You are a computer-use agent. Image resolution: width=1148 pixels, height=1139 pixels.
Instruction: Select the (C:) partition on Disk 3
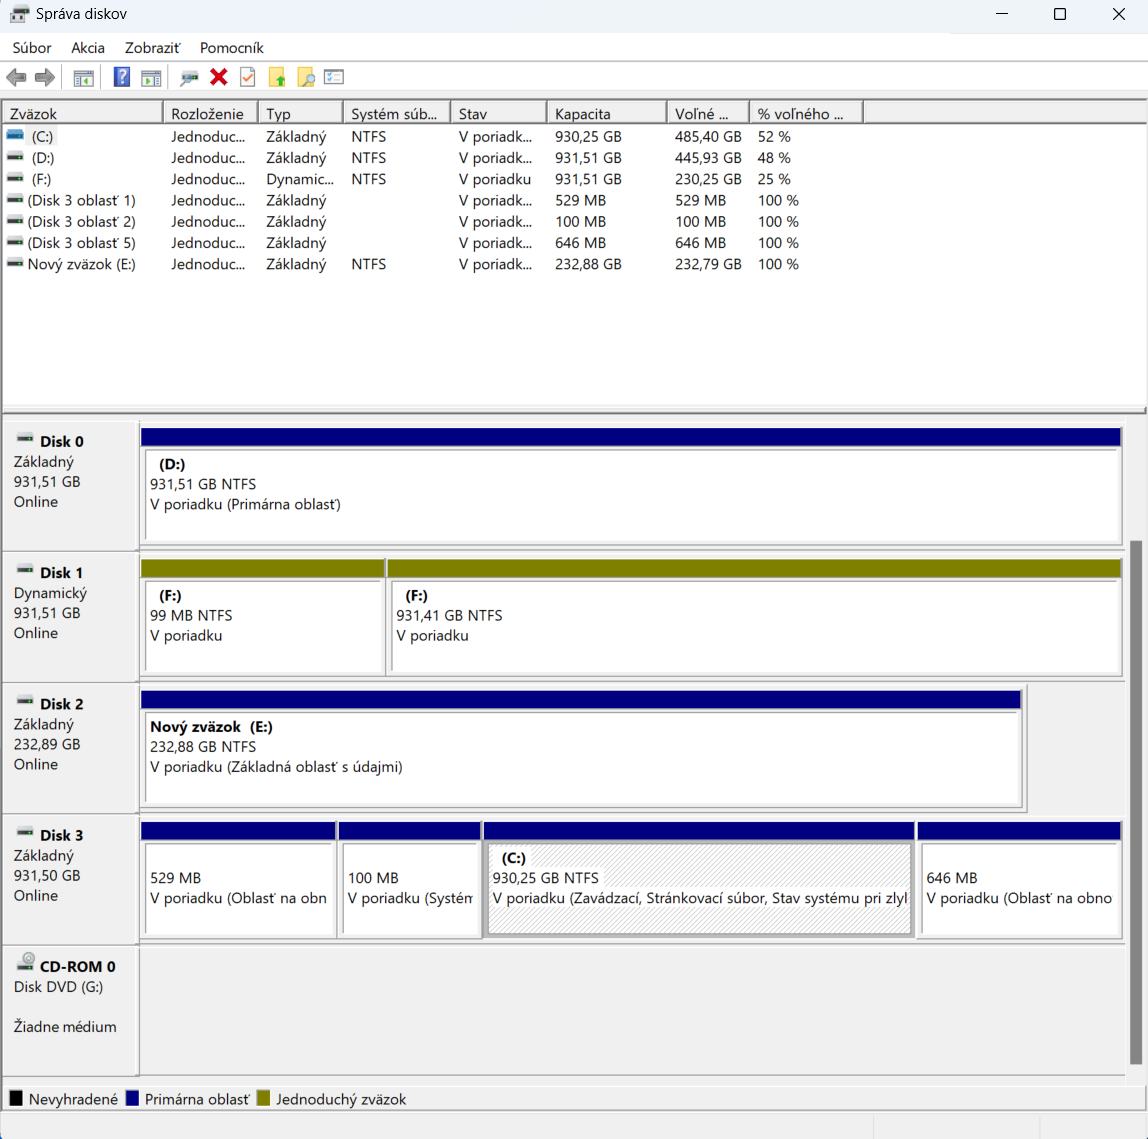coord(699,881)
